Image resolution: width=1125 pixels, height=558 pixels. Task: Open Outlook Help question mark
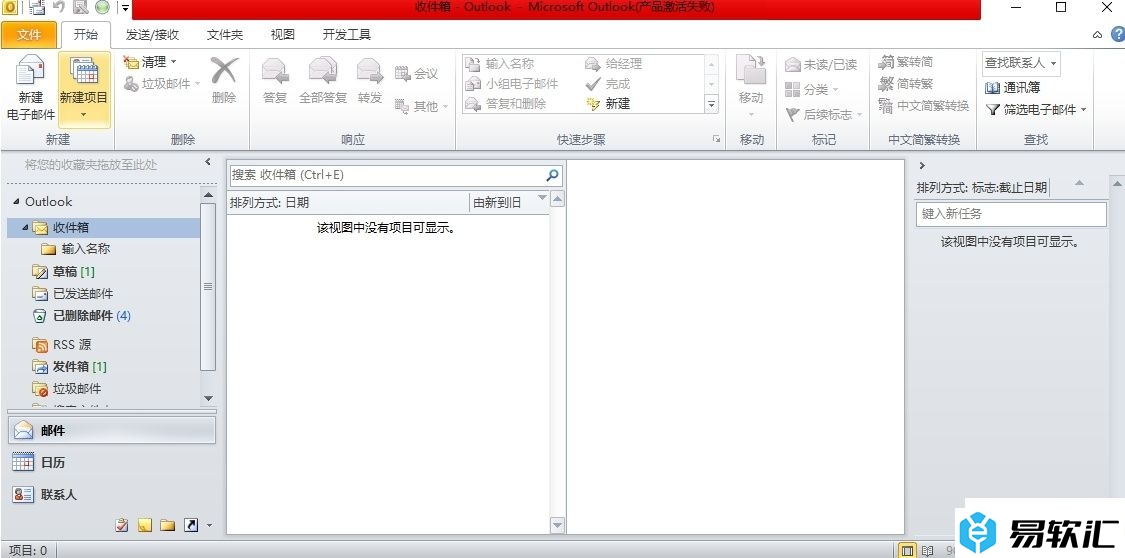pyautogui.click(x=1118, y=34)
